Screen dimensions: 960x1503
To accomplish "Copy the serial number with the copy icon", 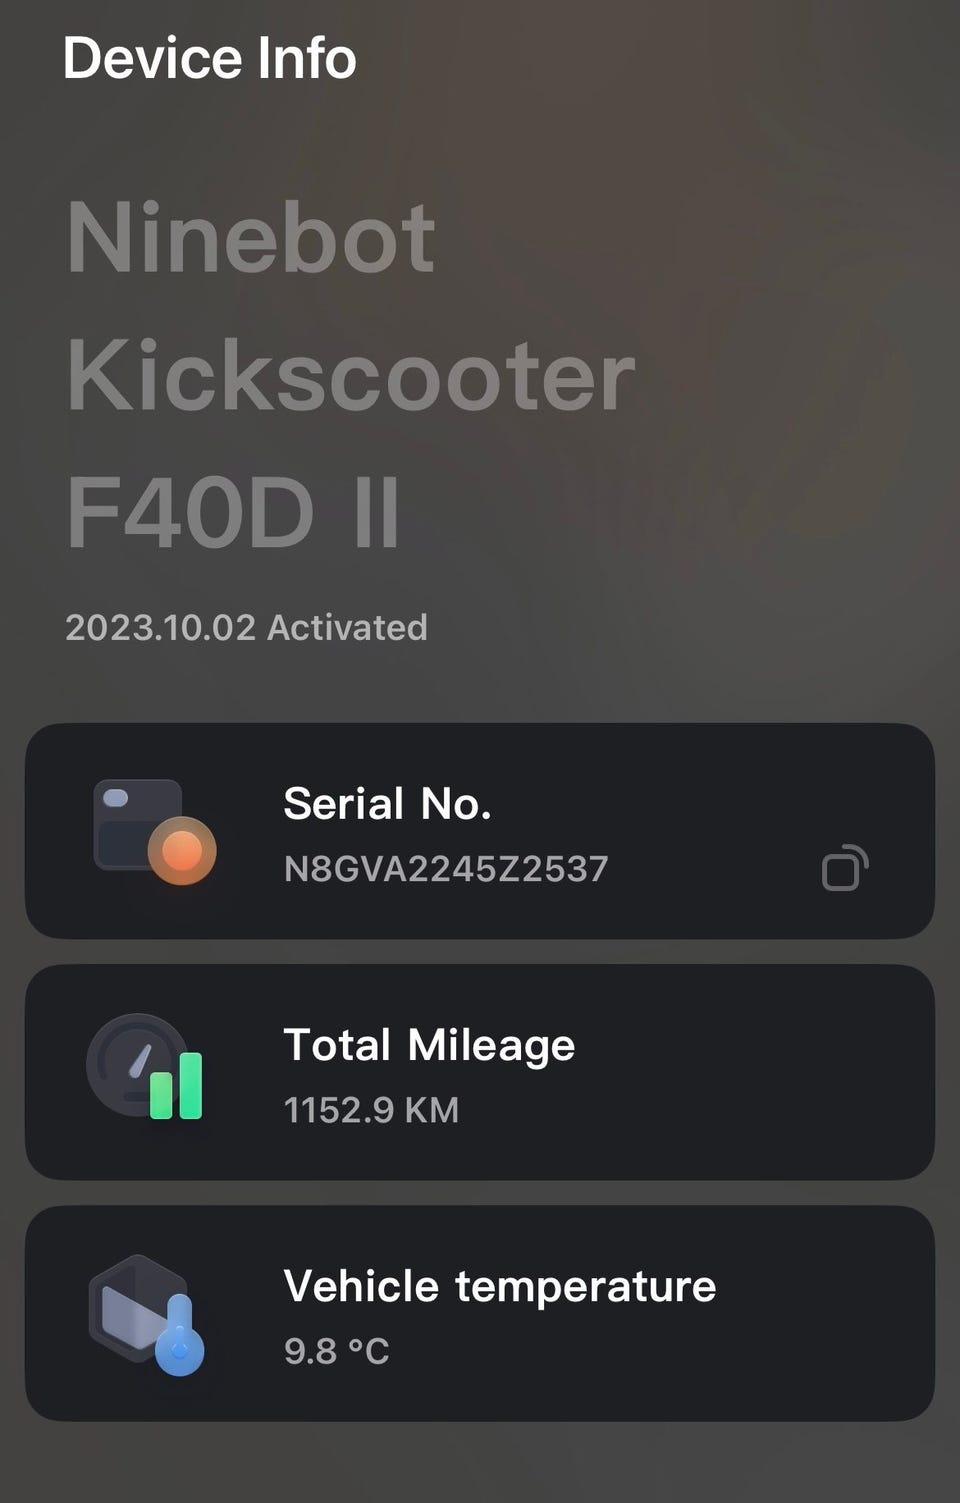I will 844,868.
